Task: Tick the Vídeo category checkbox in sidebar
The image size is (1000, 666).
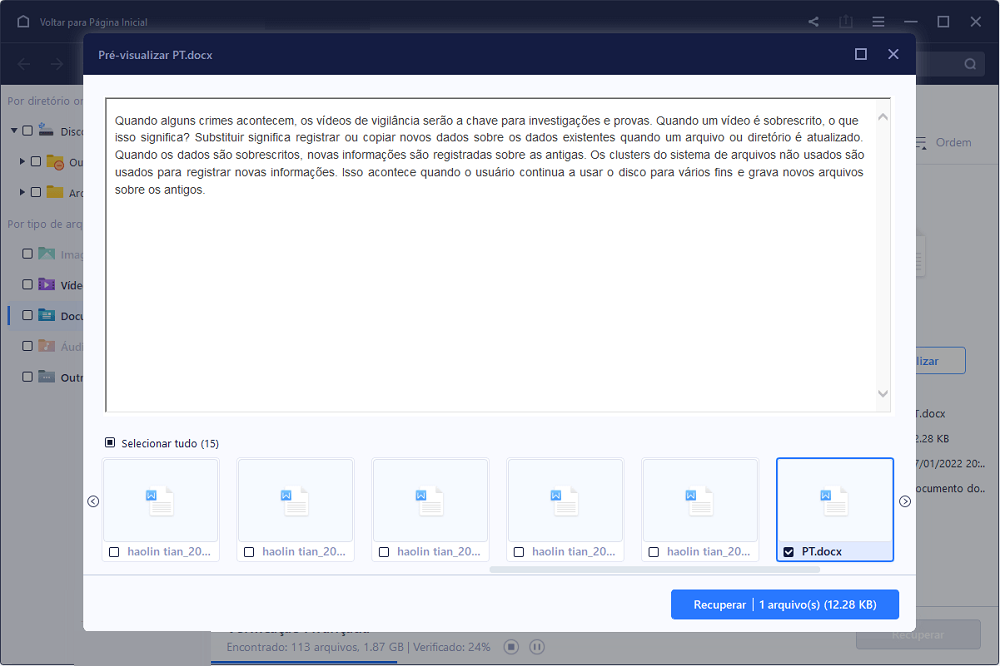Action: pyautogui.click(x=27, y=285)
